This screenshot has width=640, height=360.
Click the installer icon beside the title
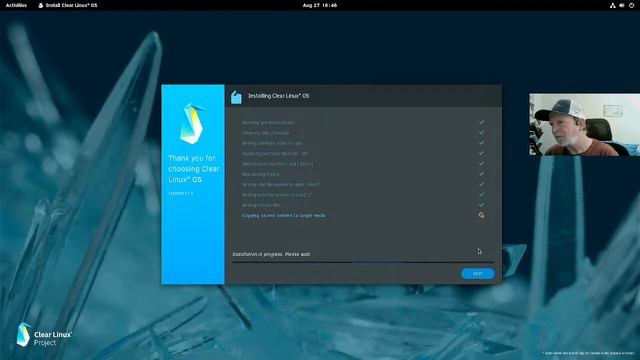[x=236, y=97]
